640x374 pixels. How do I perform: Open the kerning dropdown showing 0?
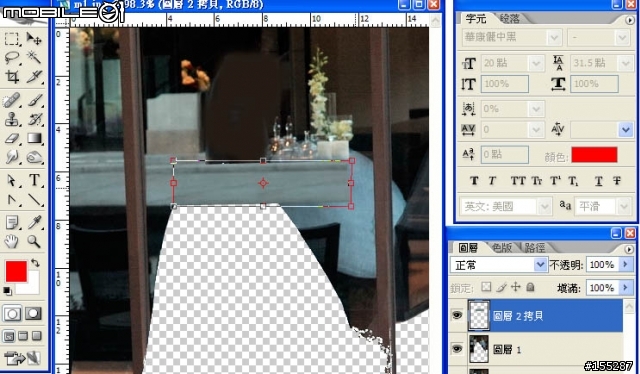click(x=536, y=130)
